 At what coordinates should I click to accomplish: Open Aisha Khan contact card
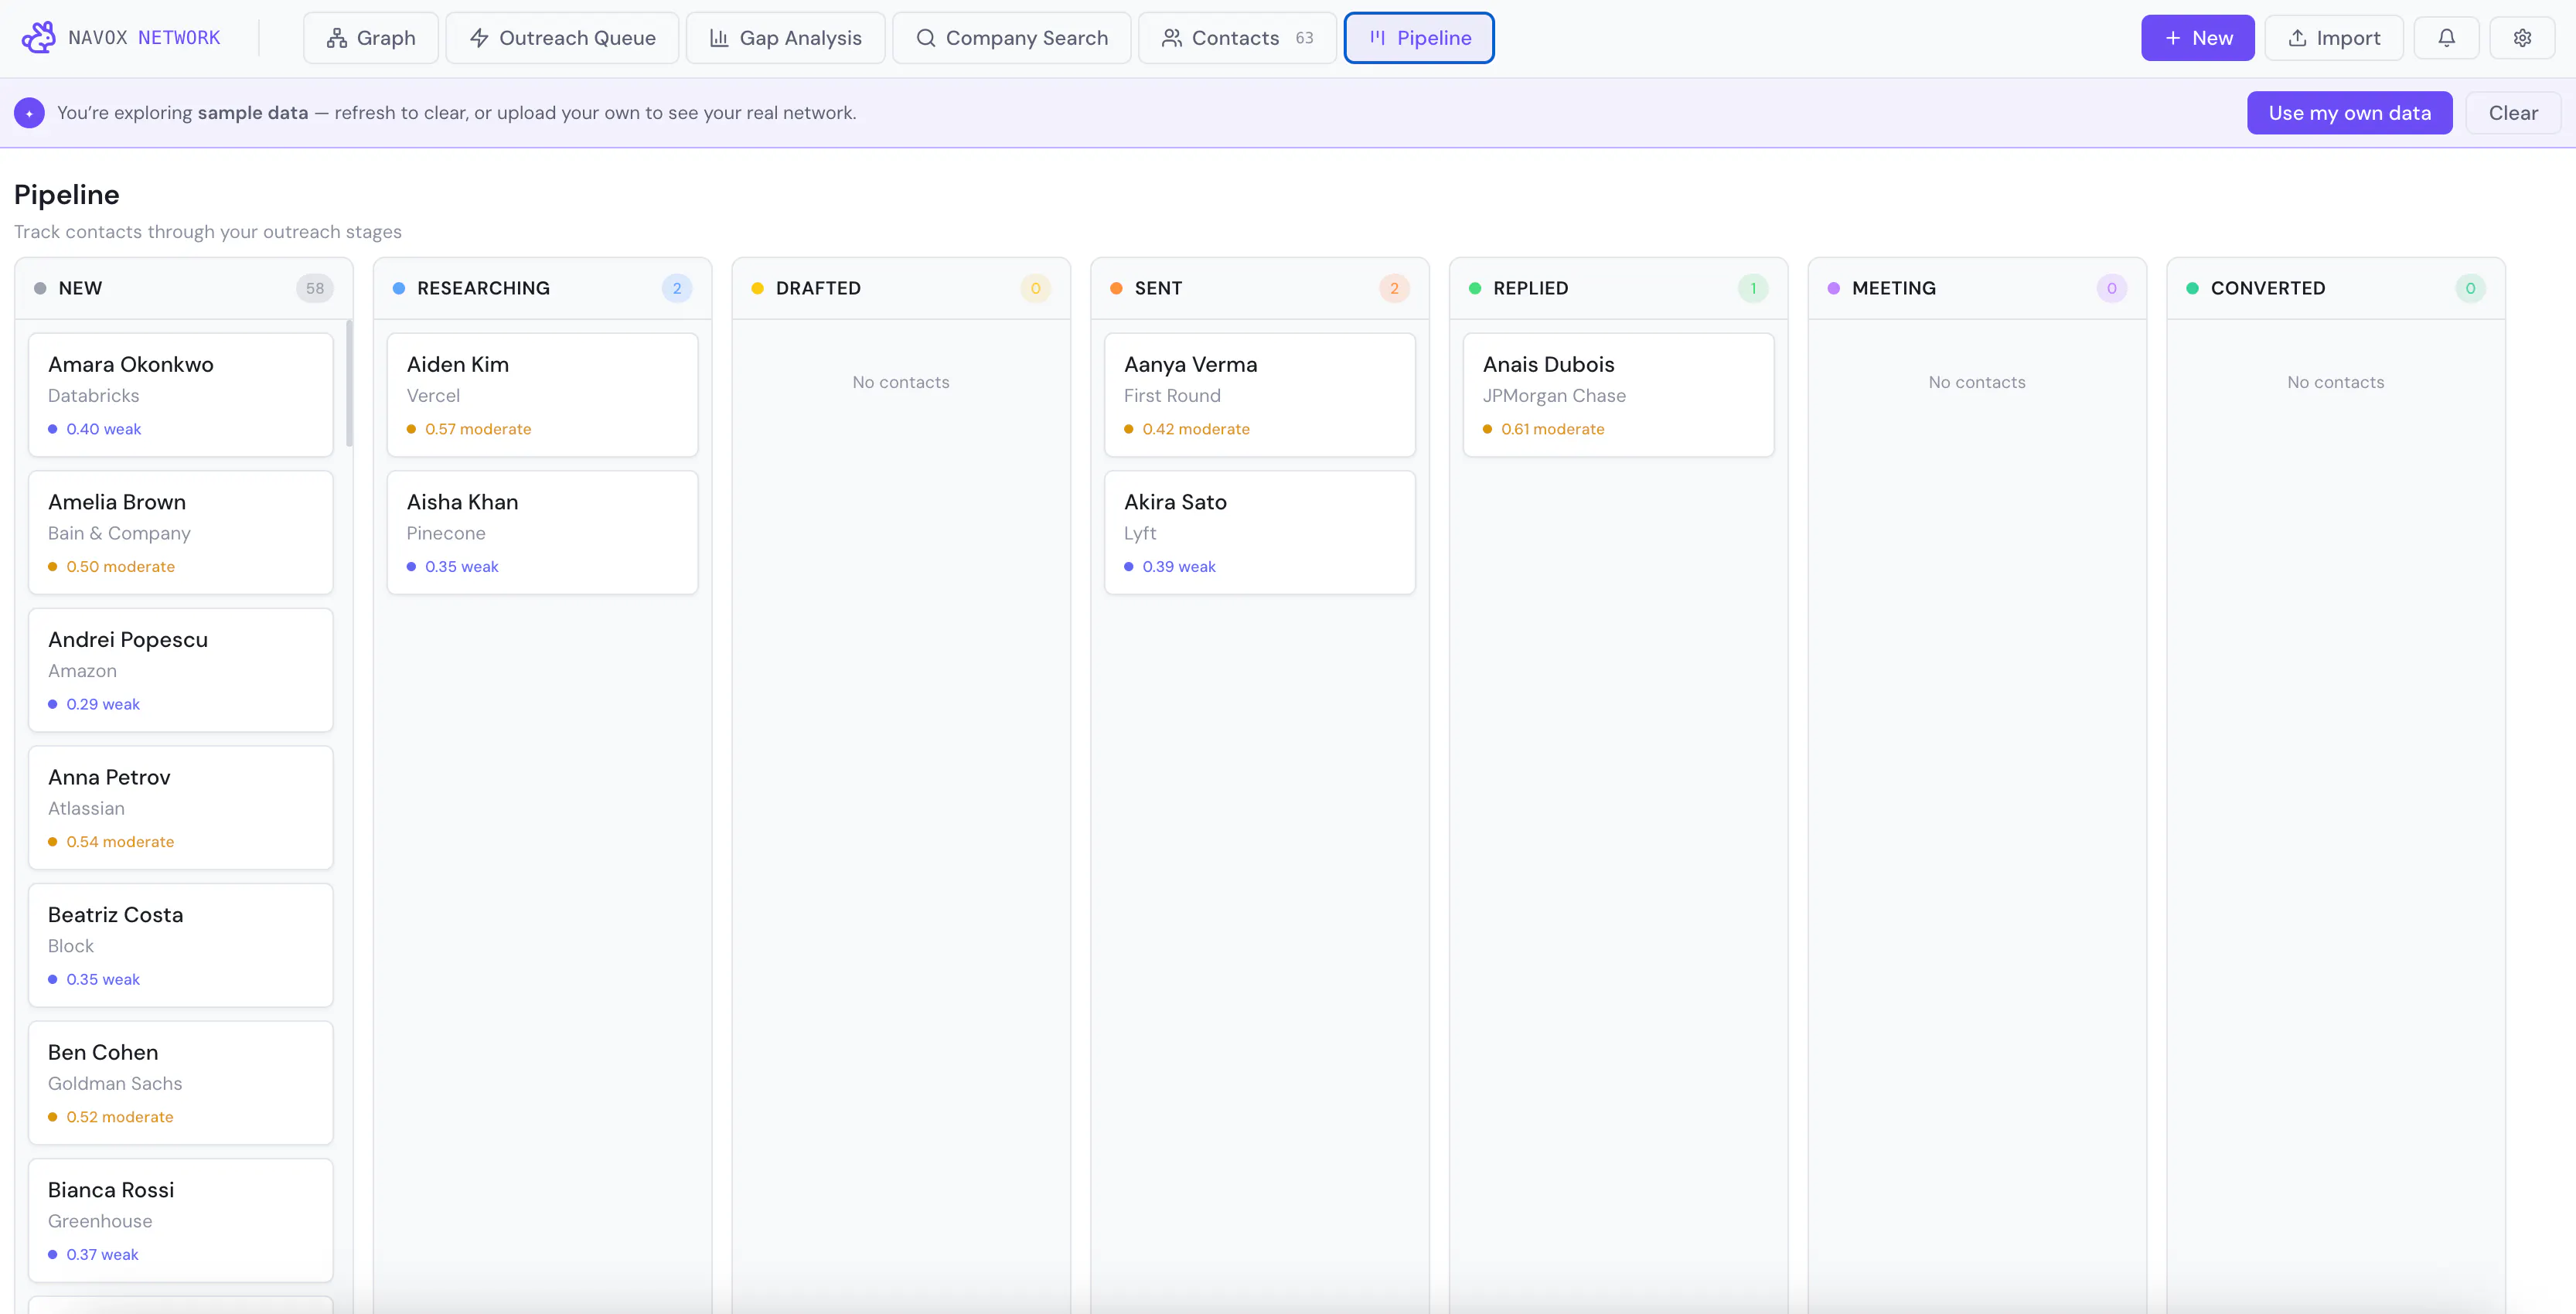pos(543,533)
